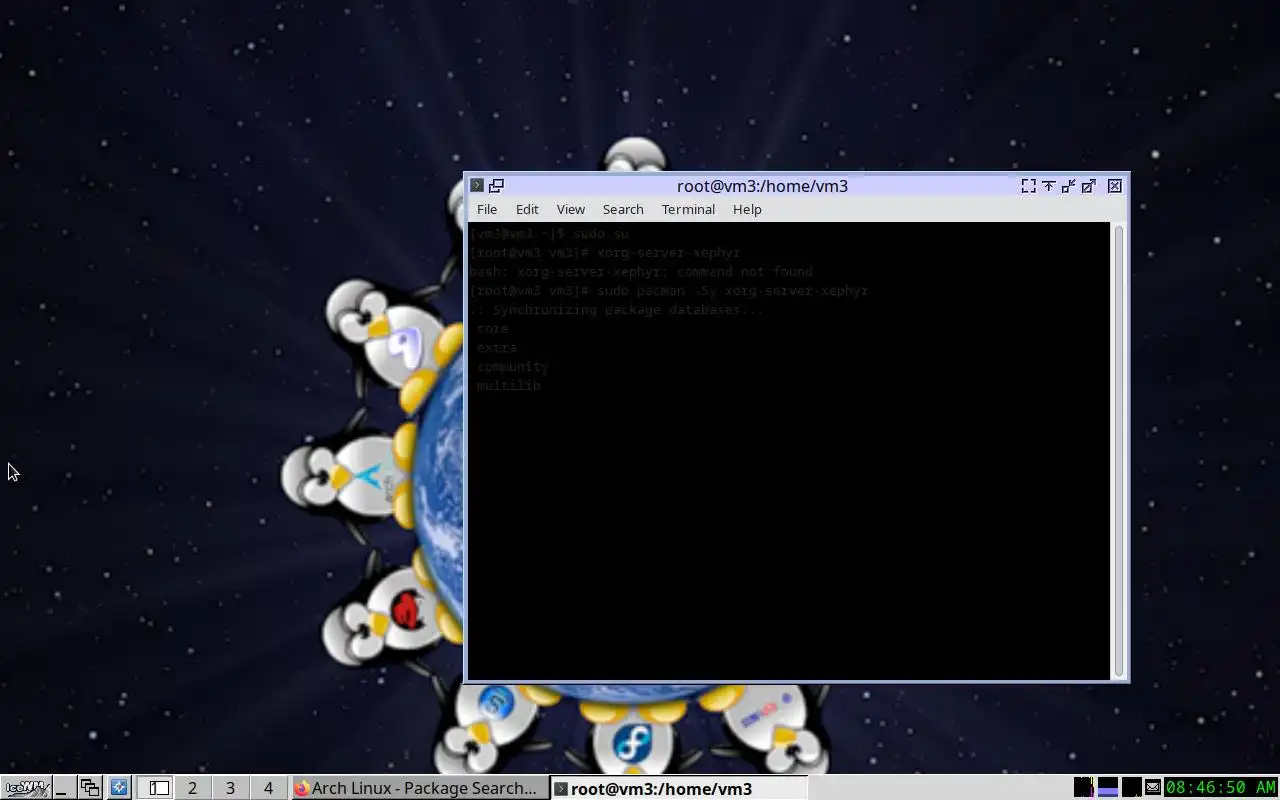Toggle terminal fullscreen titlebar button
The height and width of the screenshot is (800, 1280).
pyautogui.click(x=1028, y=185)
